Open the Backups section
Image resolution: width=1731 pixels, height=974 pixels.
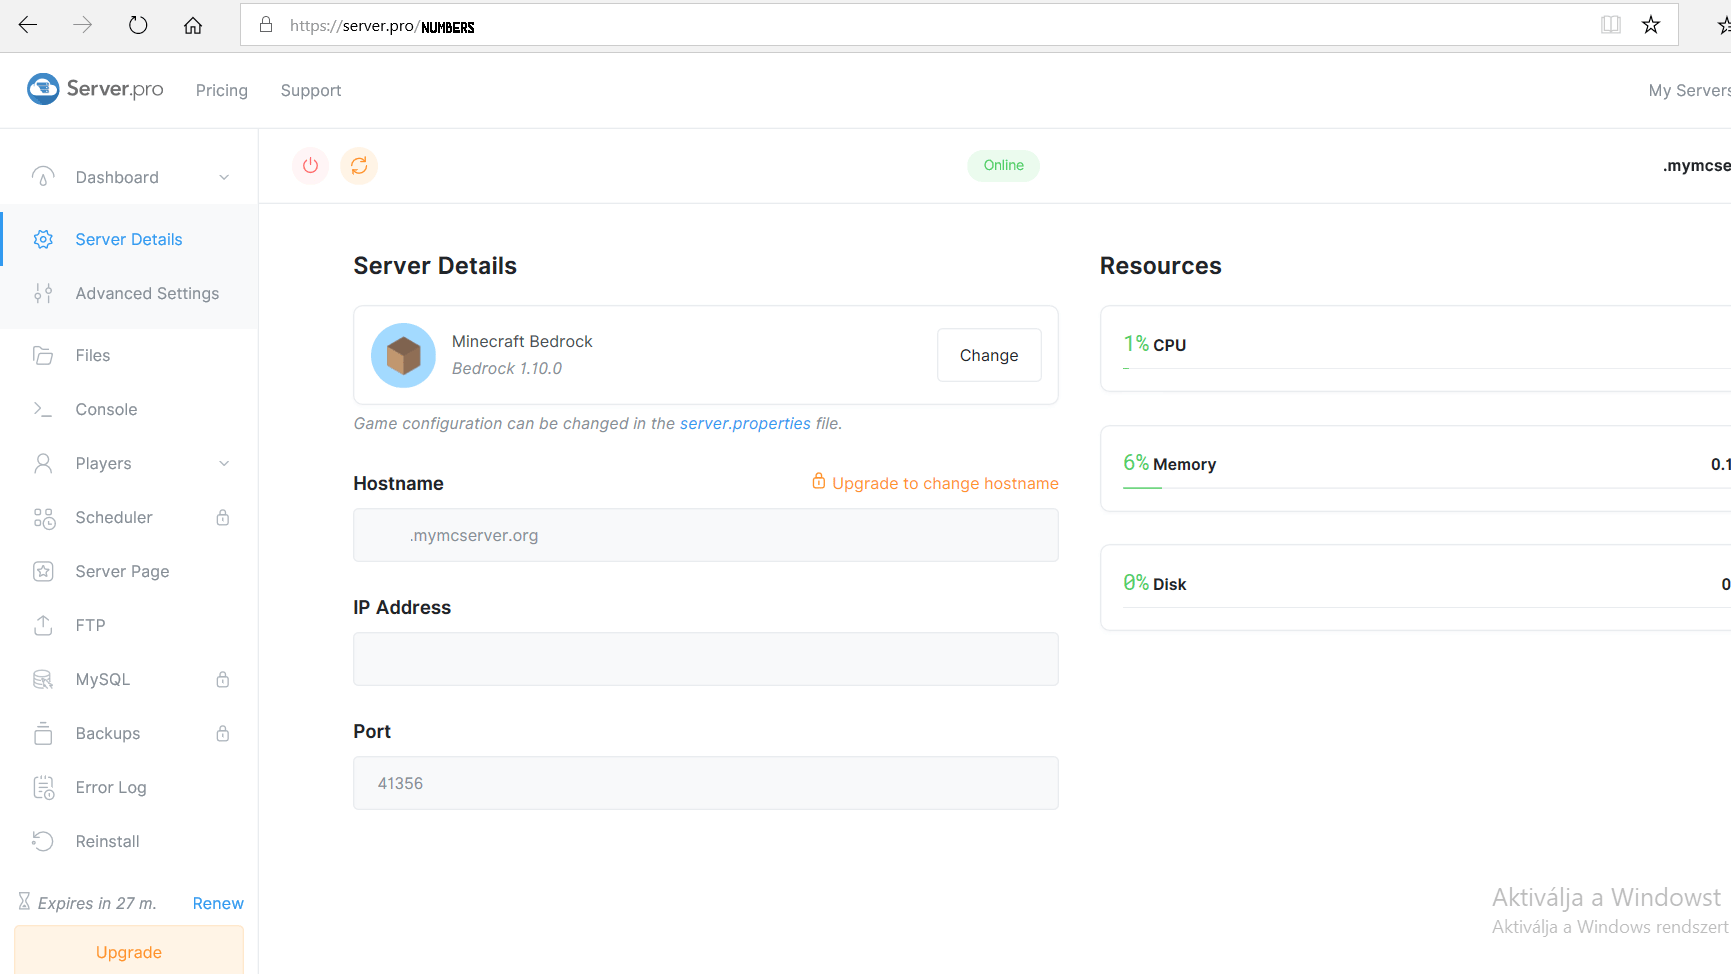pyautogui.click(x=107, y=733)
